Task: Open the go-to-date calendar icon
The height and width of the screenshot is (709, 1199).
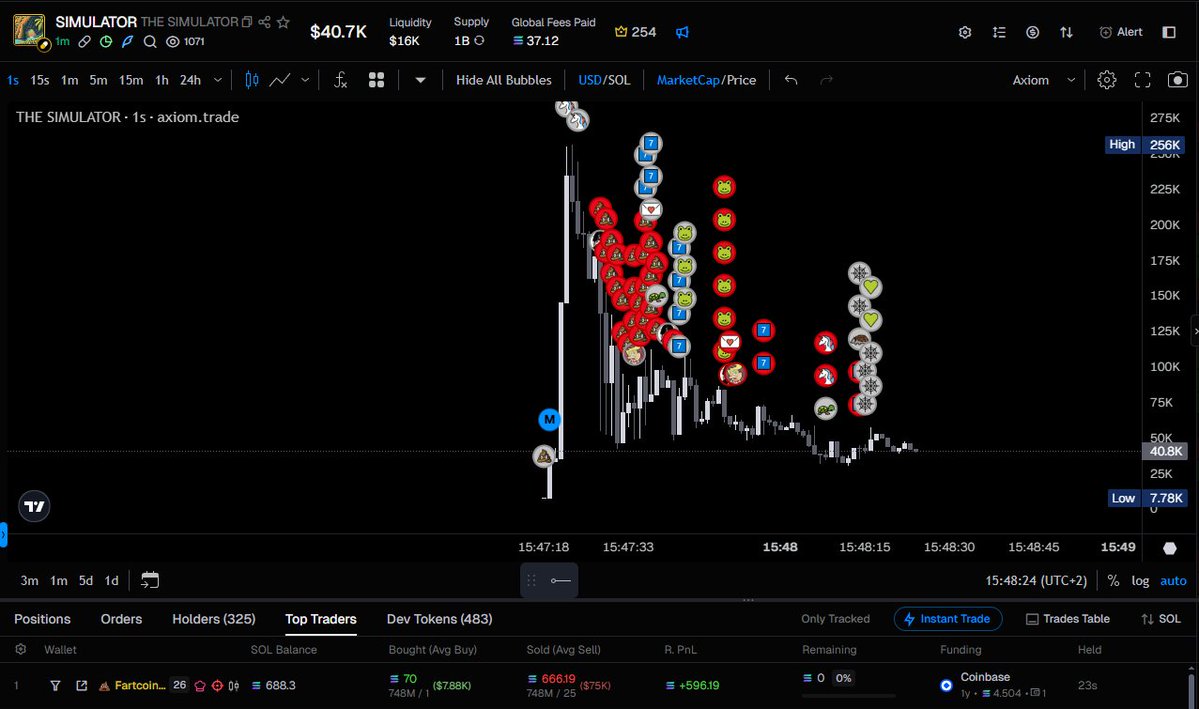Action: tap(150, 581)
